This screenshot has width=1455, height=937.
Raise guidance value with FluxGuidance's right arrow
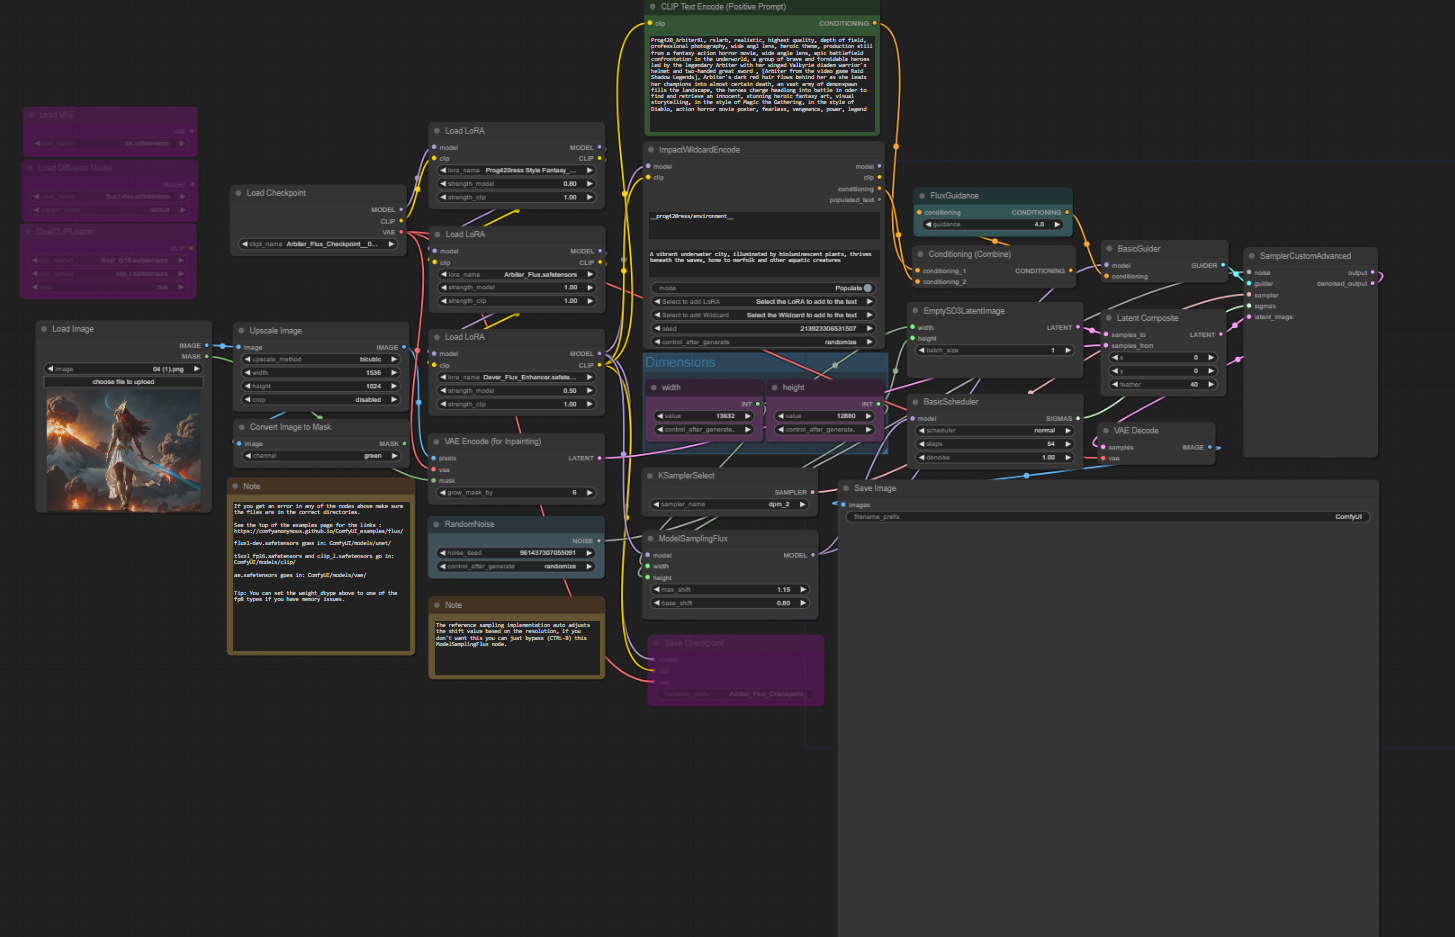(x=1057, y=224)
